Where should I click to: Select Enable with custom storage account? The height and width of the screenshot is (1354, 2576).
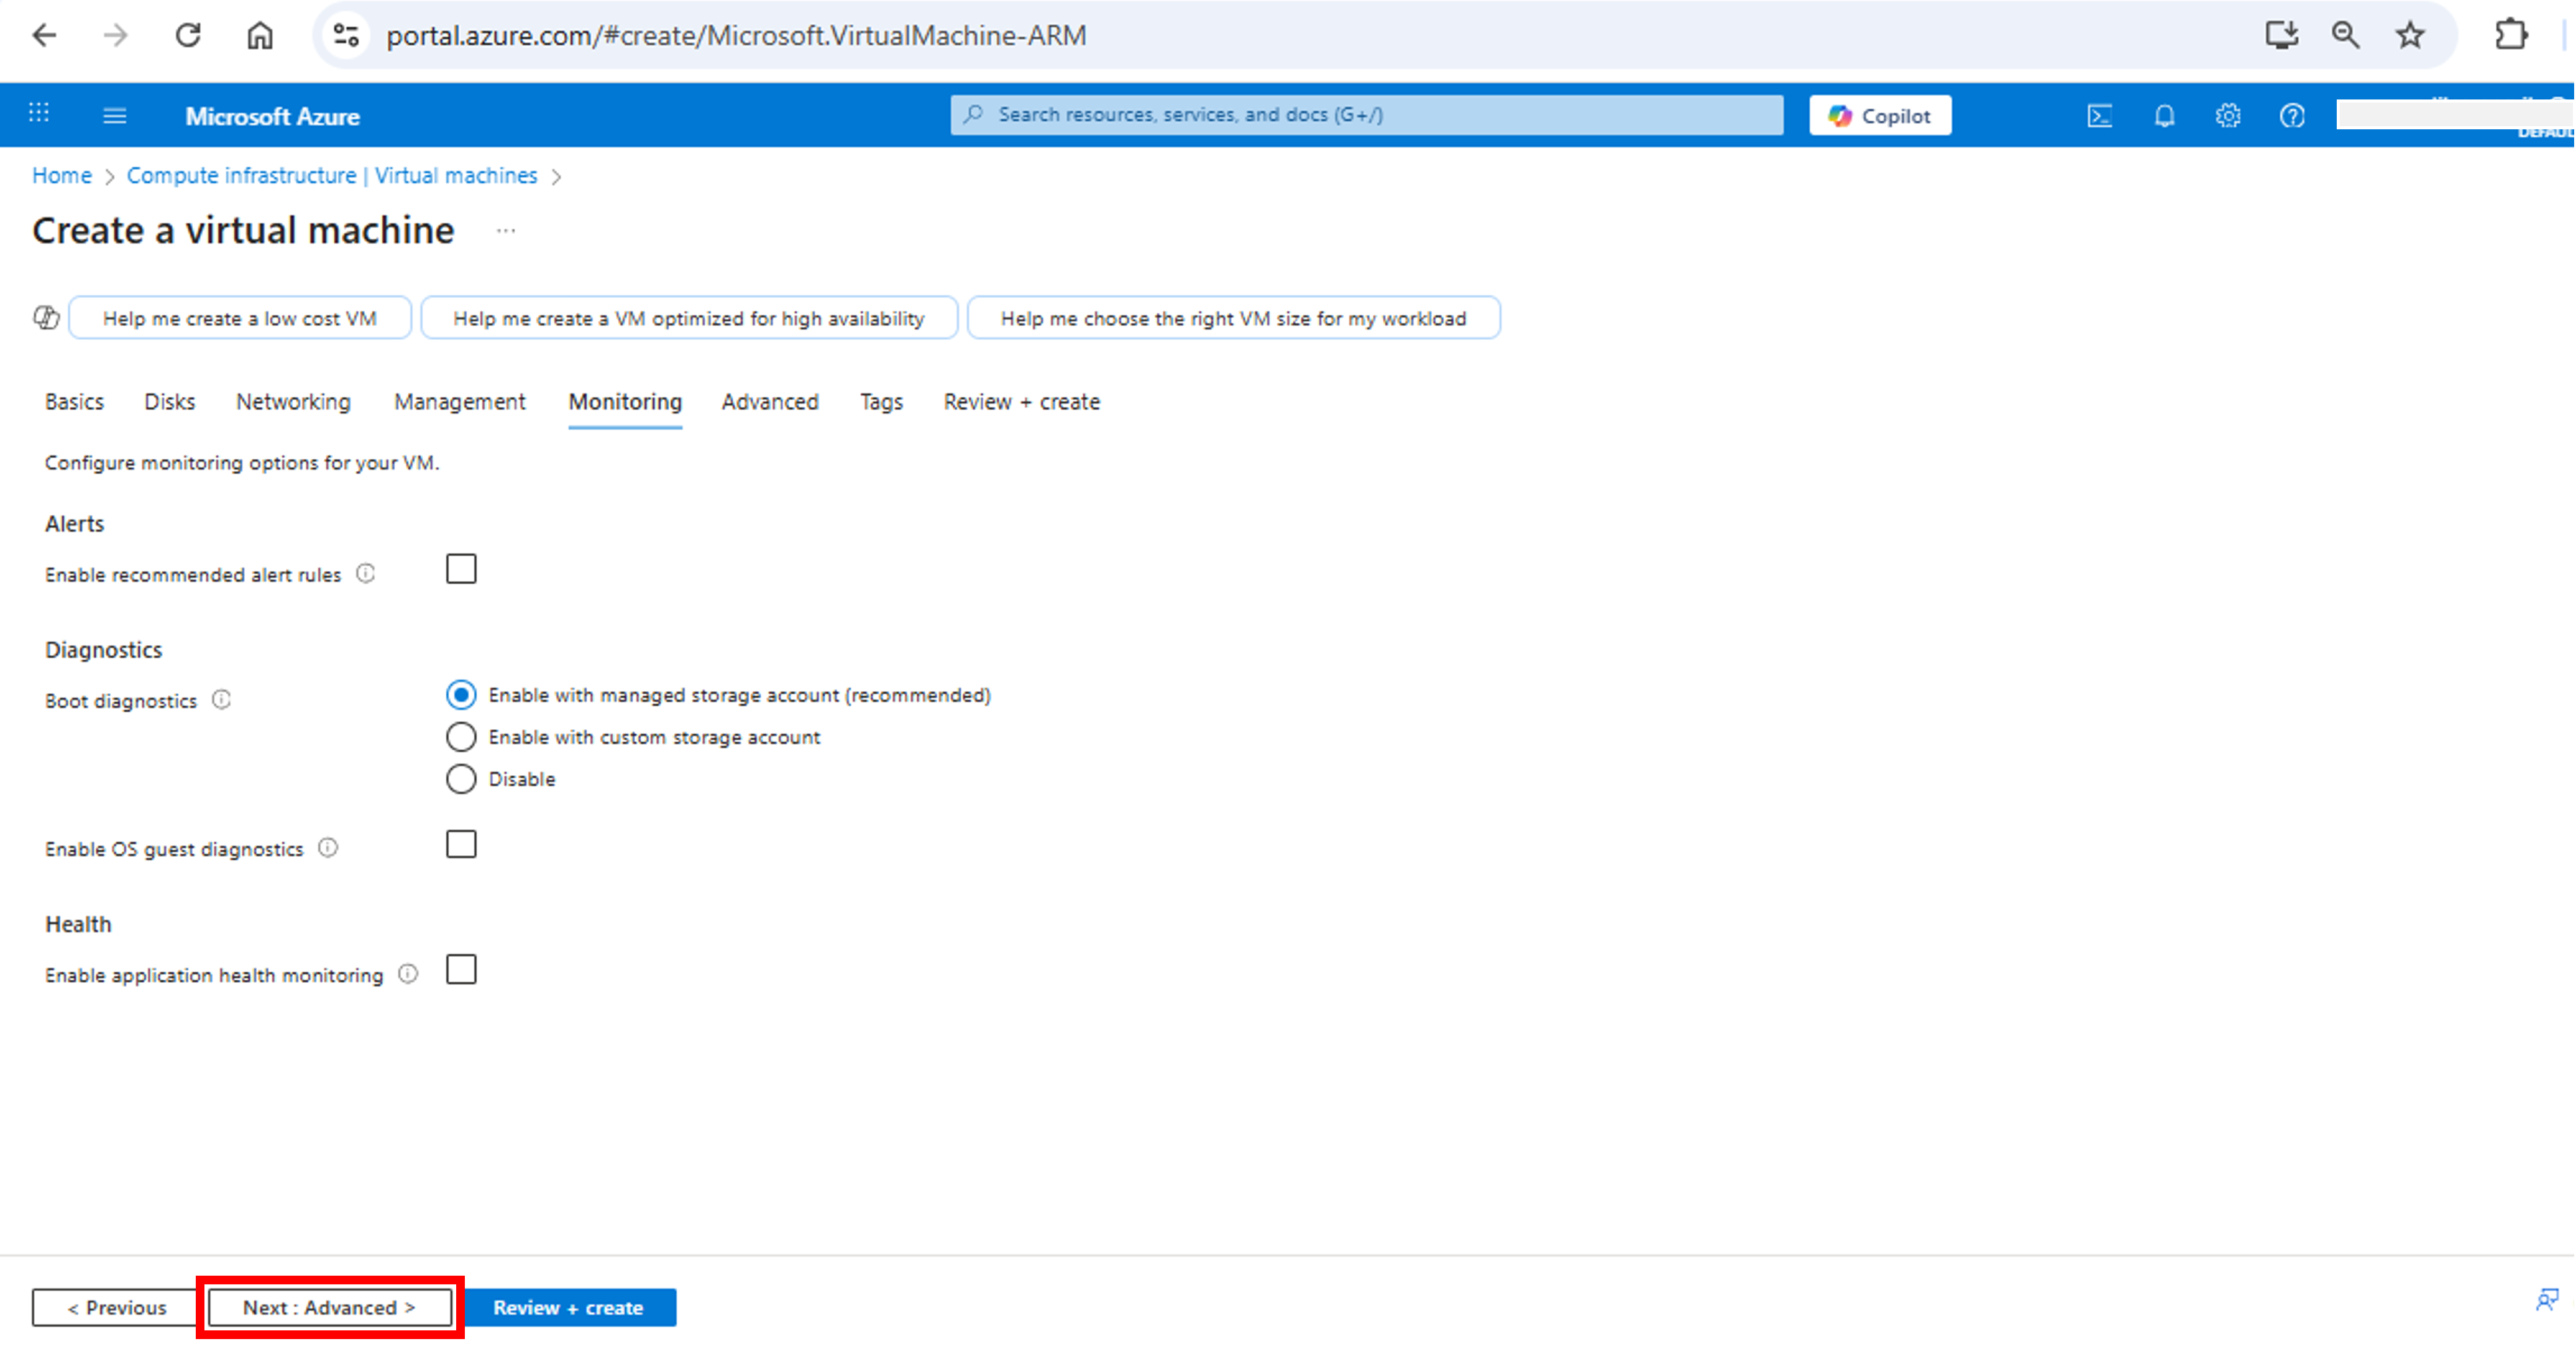(461, 737)
